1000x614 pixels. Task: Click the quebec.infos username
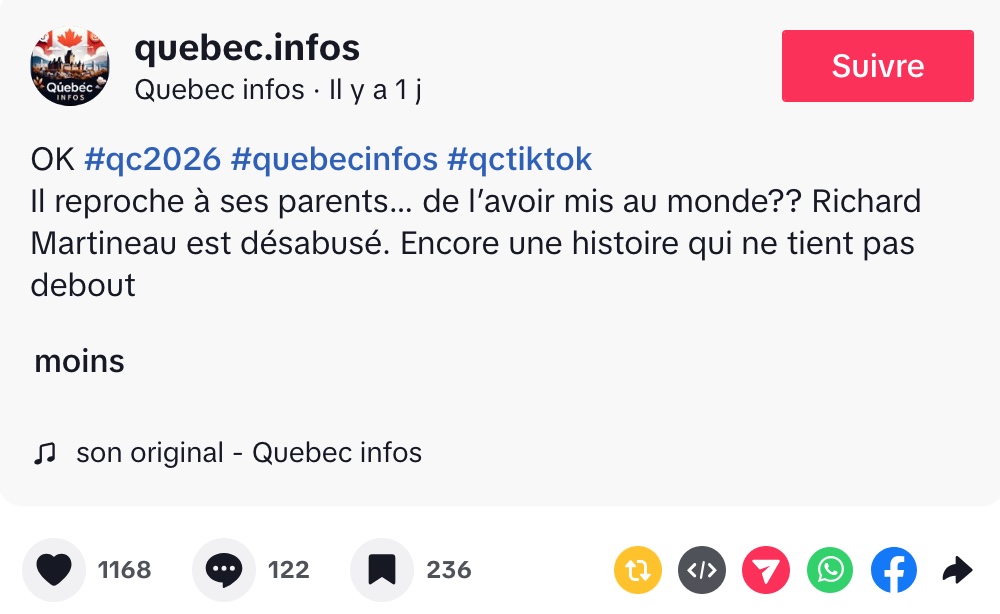pyautogui.click(x=247, y=47)
